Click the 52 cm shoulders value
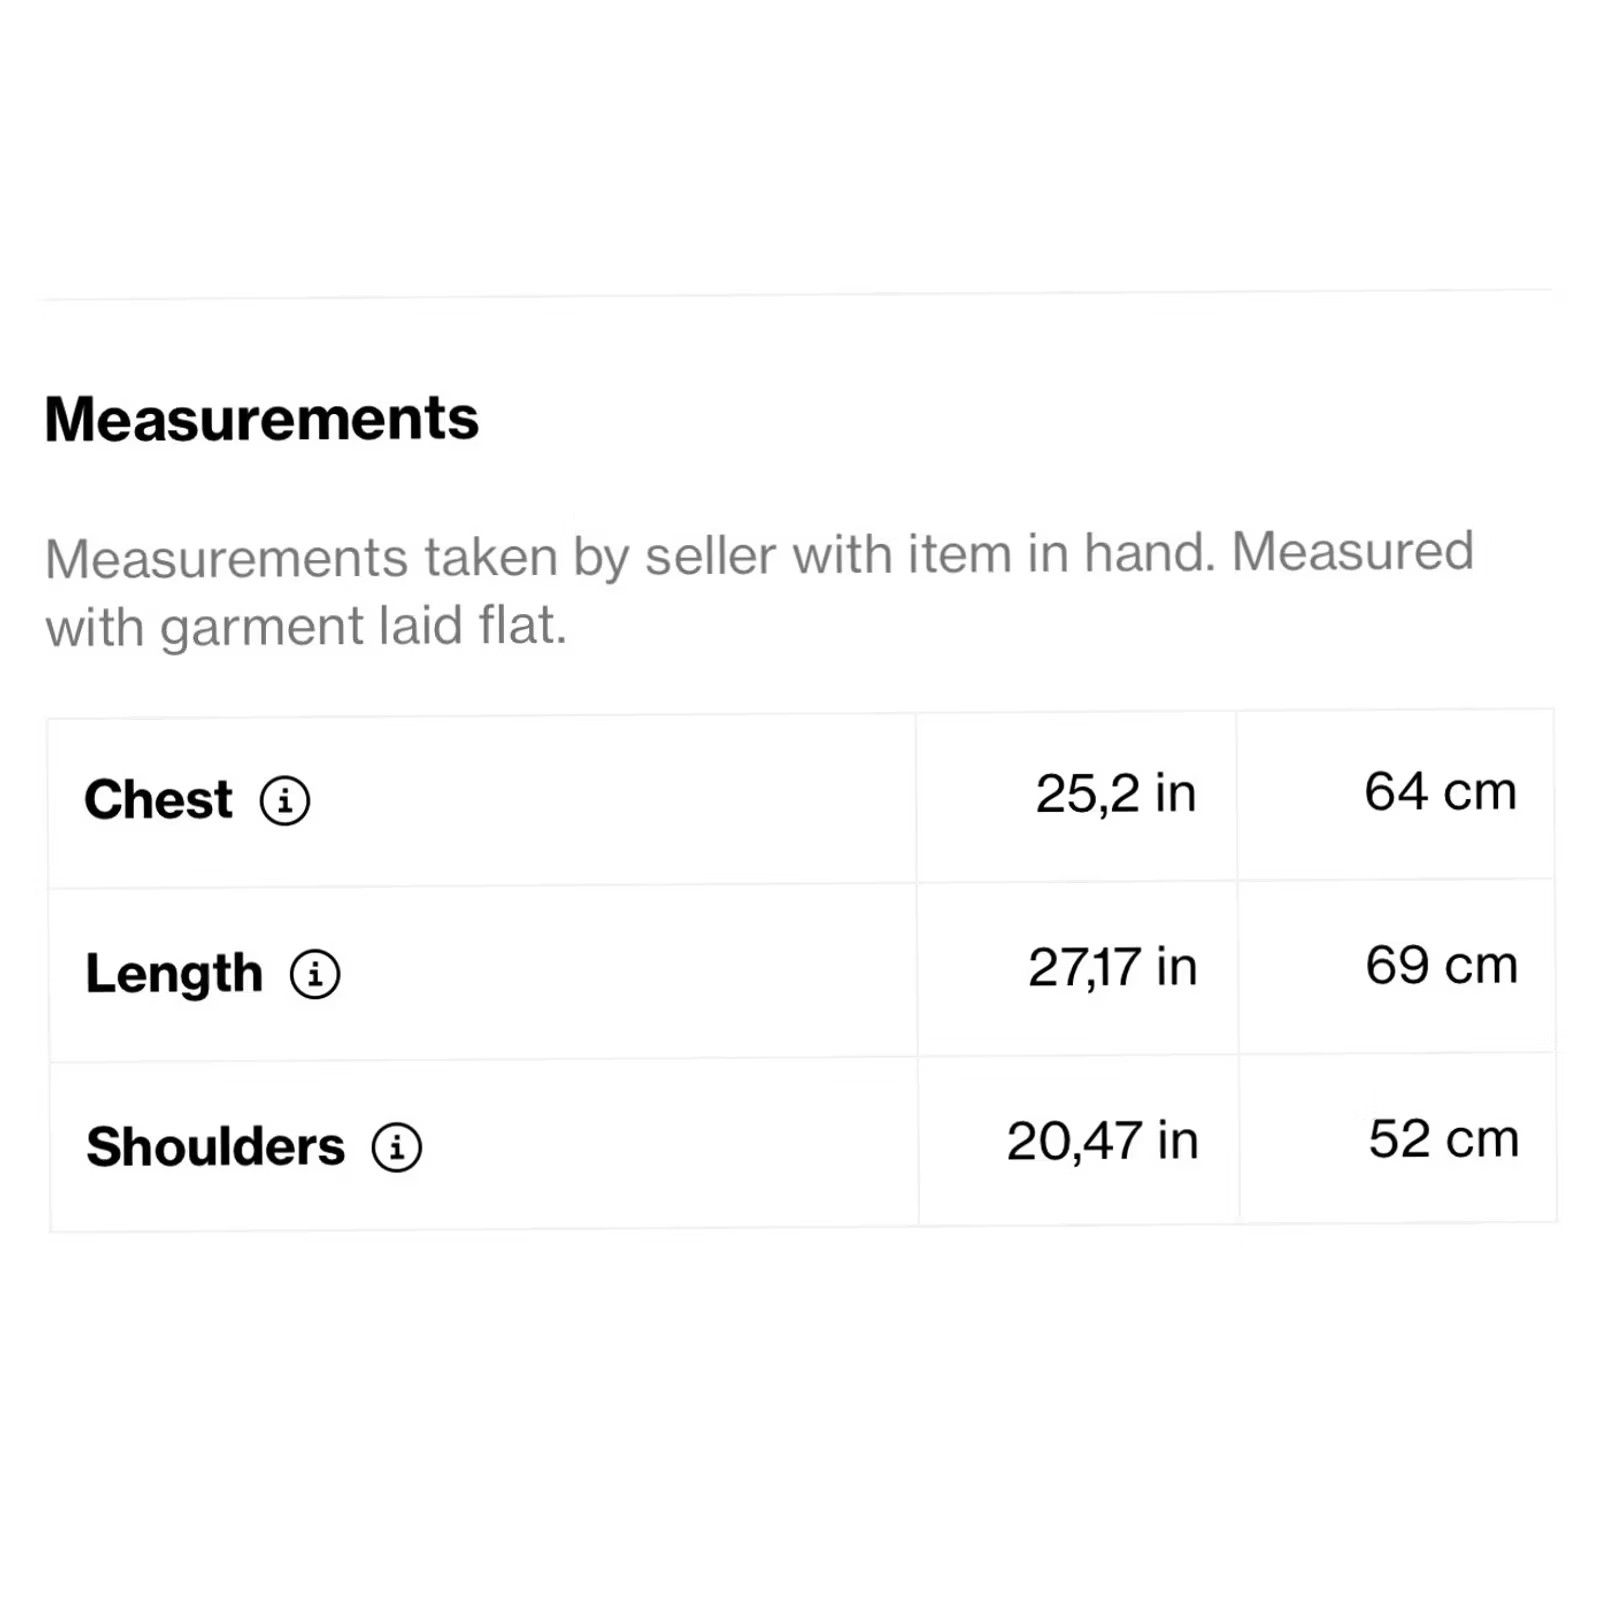Screen dimensions: 1600x1600 tap(1444, 1138)
